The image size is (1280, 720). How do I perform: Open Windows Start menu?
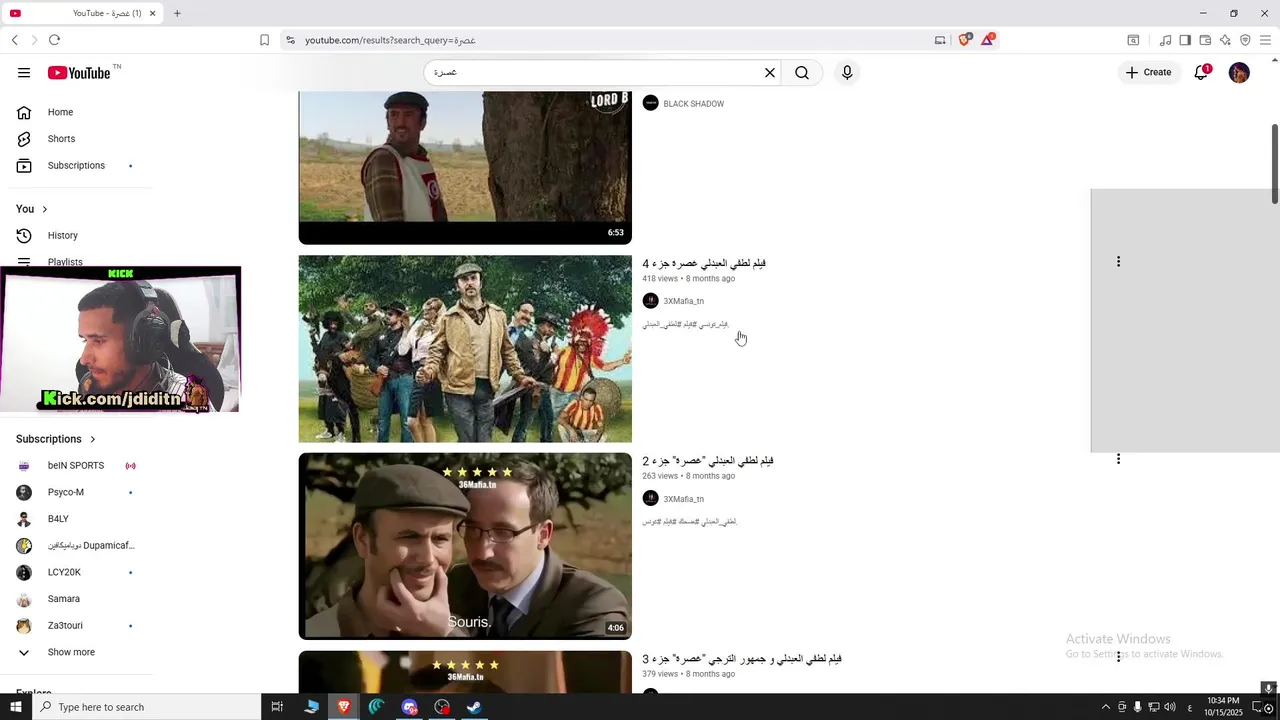click(x=15, y=707)
